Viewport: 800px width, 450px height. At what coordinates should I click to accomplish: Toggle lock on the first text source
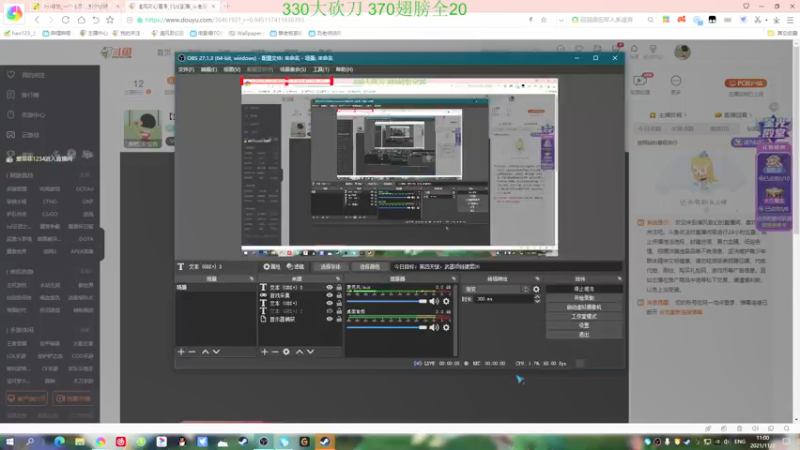point(339,287)
